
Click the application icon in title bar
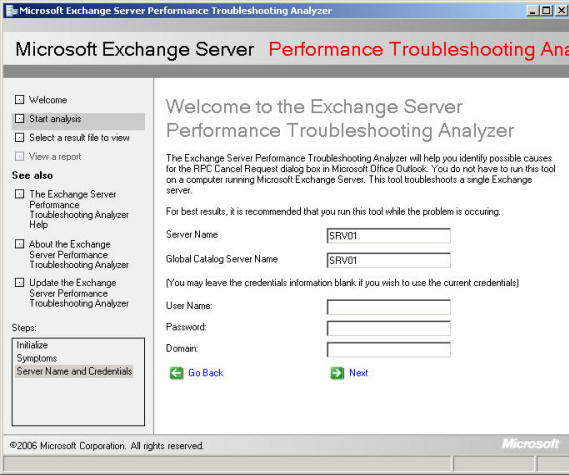point(11,11)
